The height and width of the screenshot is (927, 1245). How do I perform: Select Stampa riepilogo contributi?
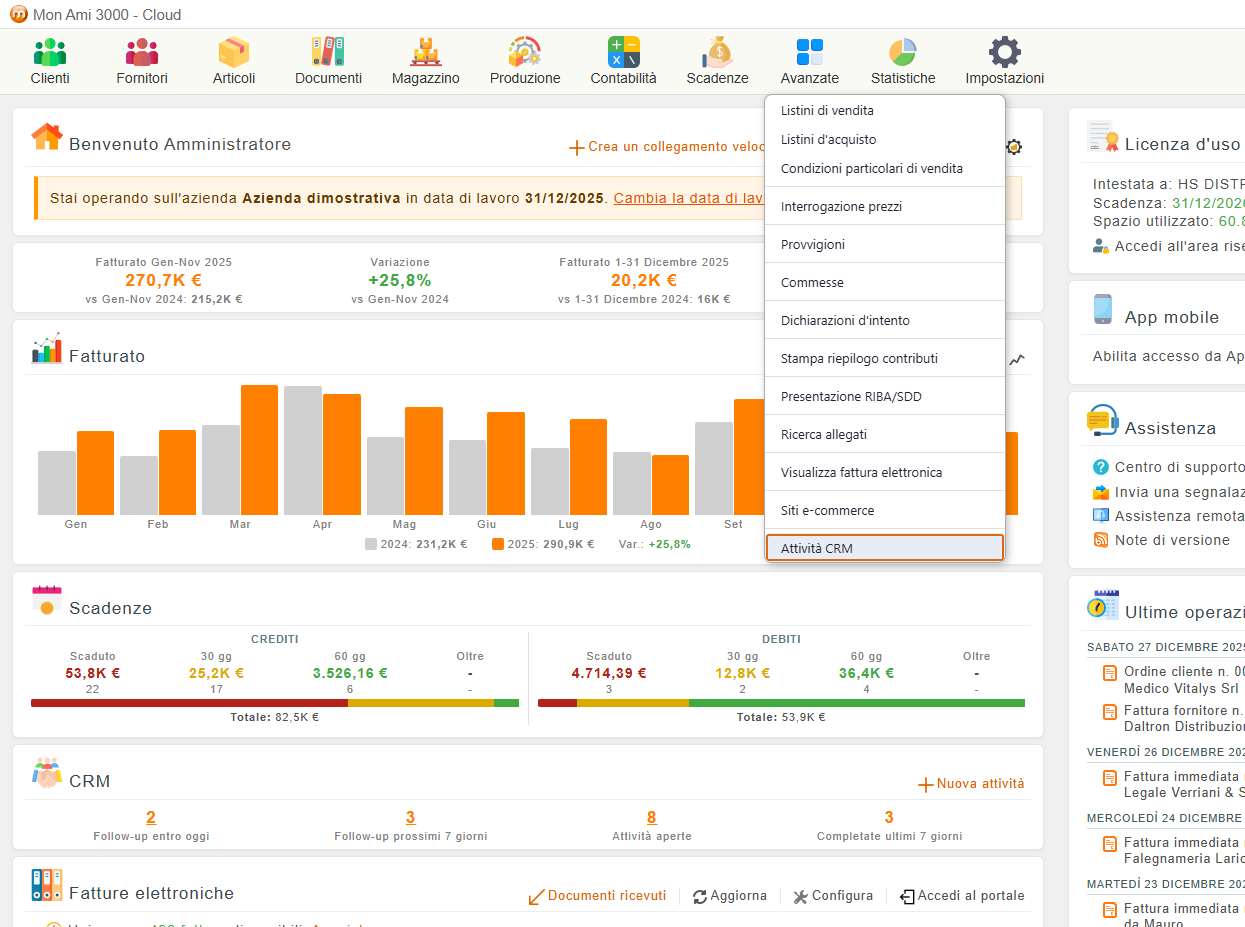click(885, 359)
